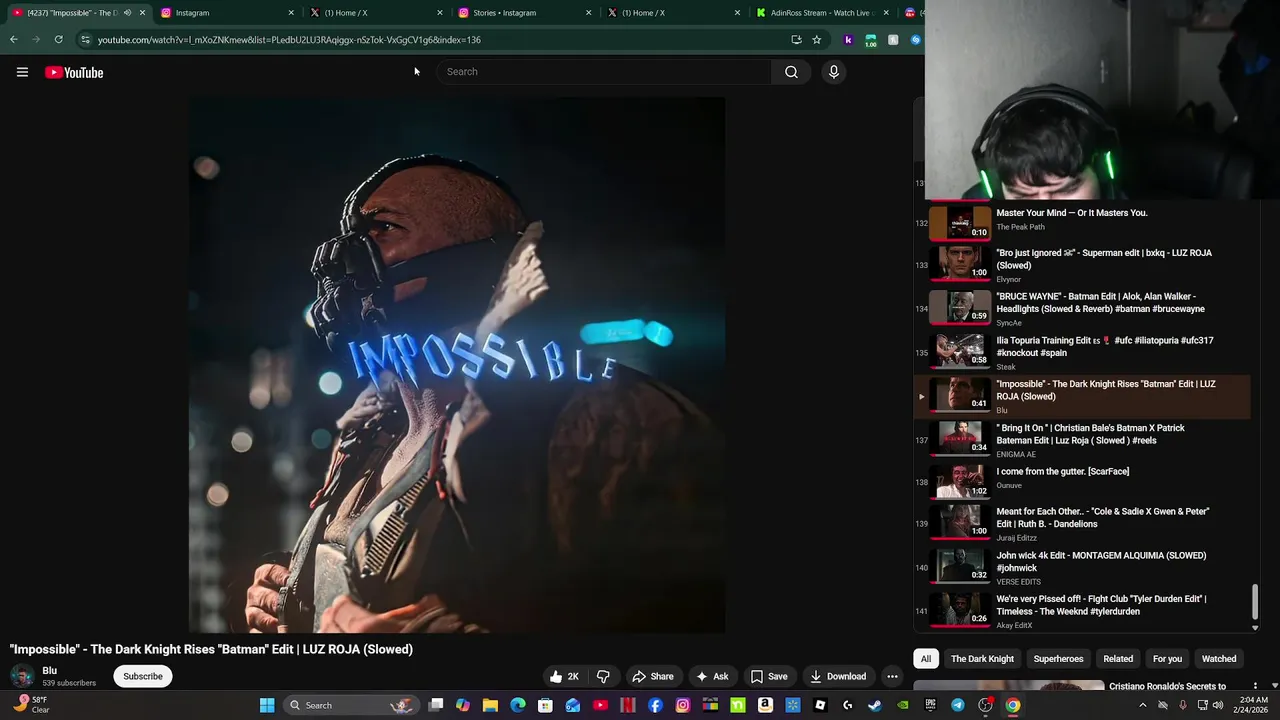Viewport: 1280px width, 720px height.
Task: Open more actions three-dot menu under video
Action: click(892, 676)
